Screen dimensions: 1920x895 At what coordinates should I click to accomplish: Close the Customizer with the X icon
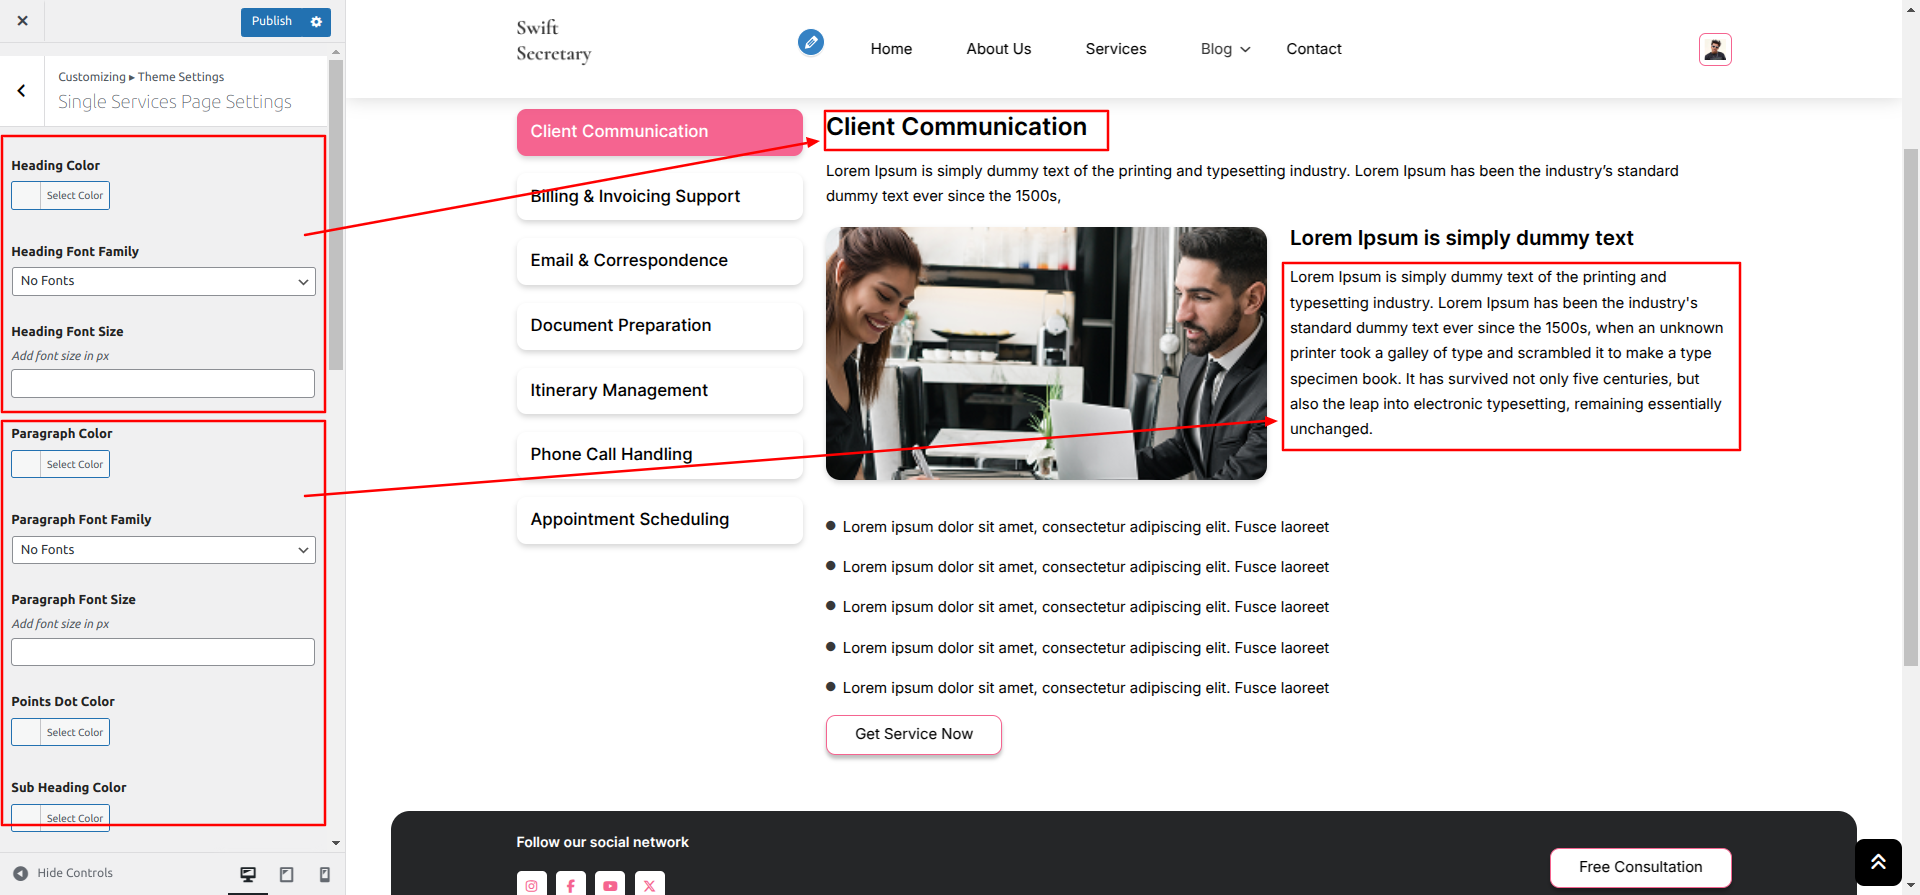click(22, 21)
